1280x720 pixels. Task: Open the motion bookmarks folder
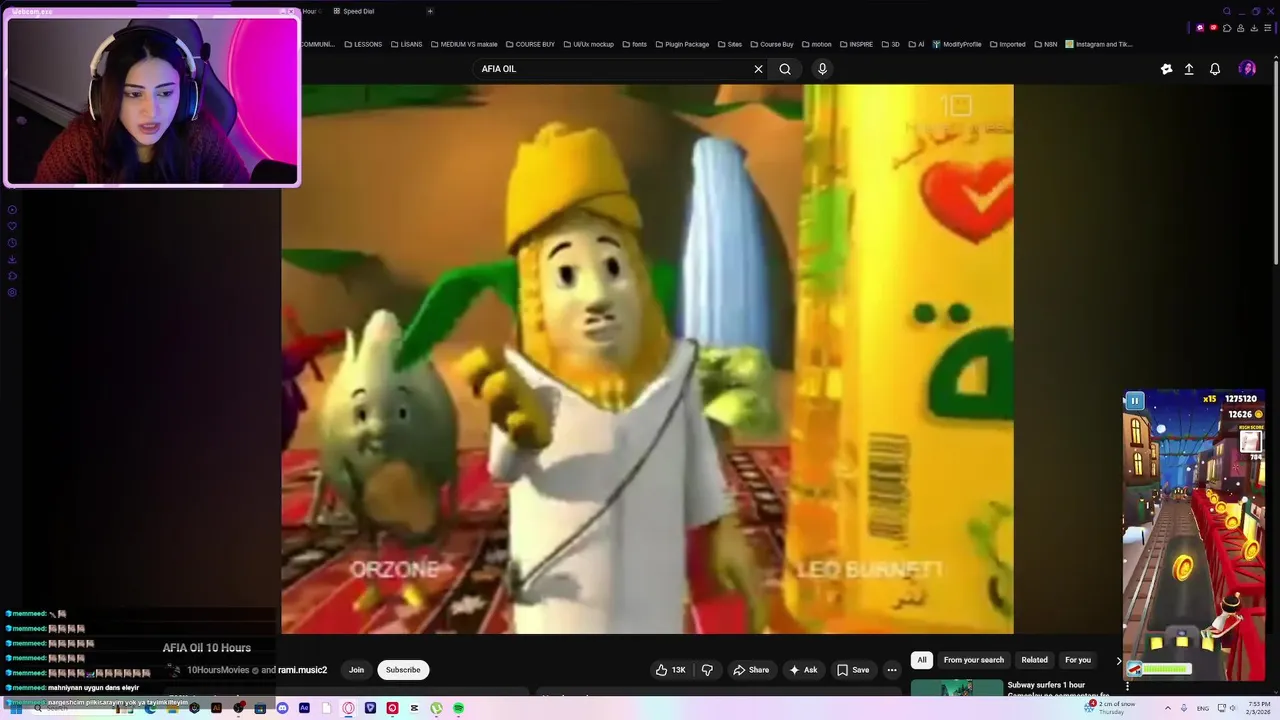(x=816, y=44)
